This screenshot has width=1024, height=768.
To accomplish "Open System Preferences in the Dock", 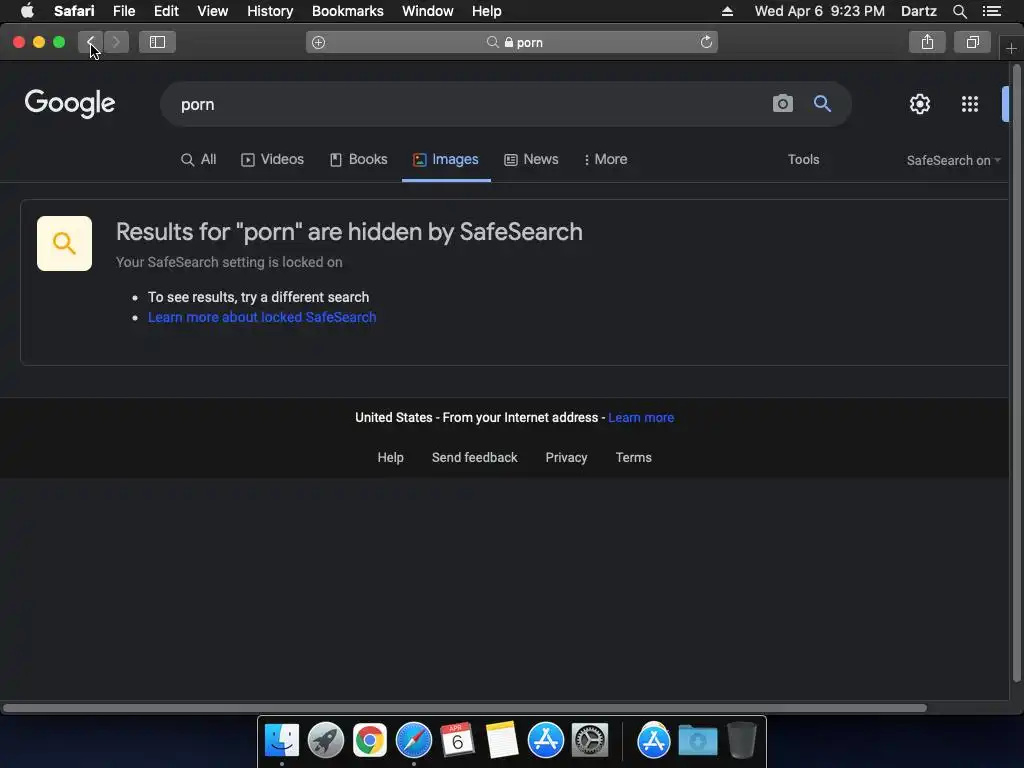I will 590,741.
